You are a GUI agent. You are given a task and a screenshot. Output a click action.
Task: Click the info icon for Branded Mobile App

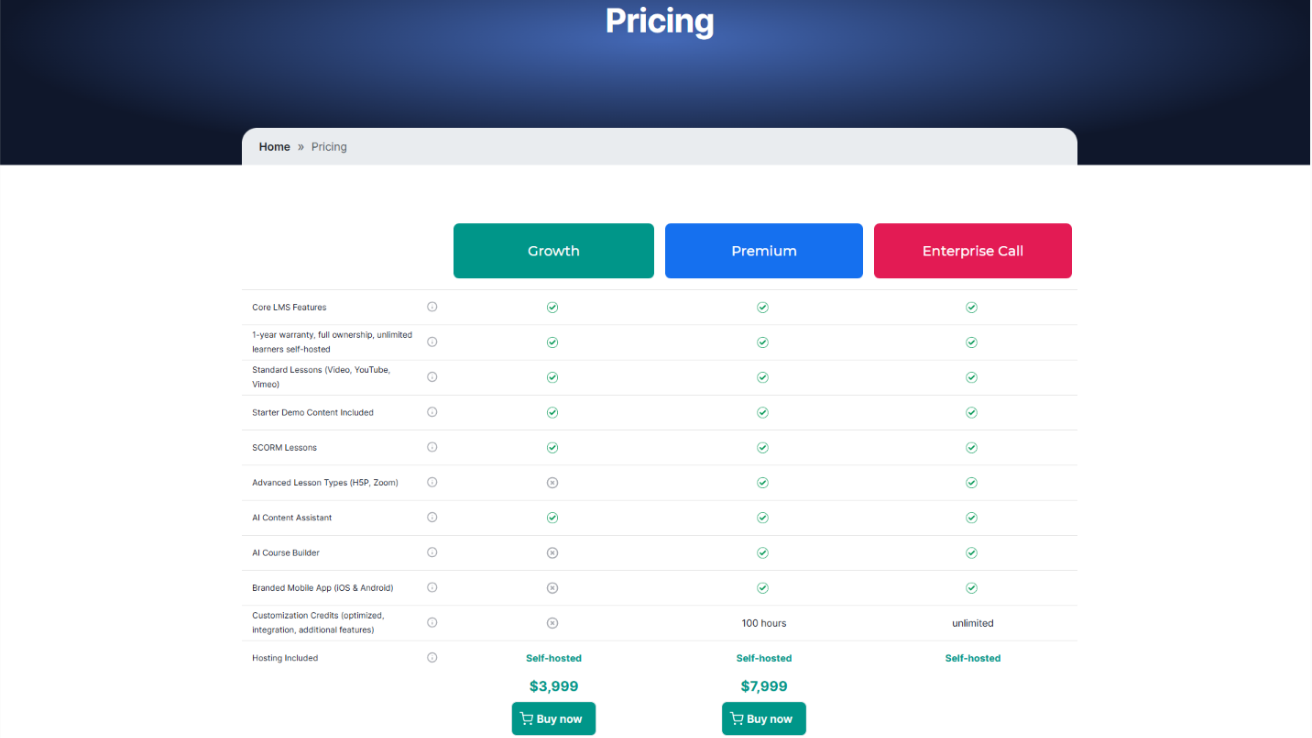click(431, 588)
